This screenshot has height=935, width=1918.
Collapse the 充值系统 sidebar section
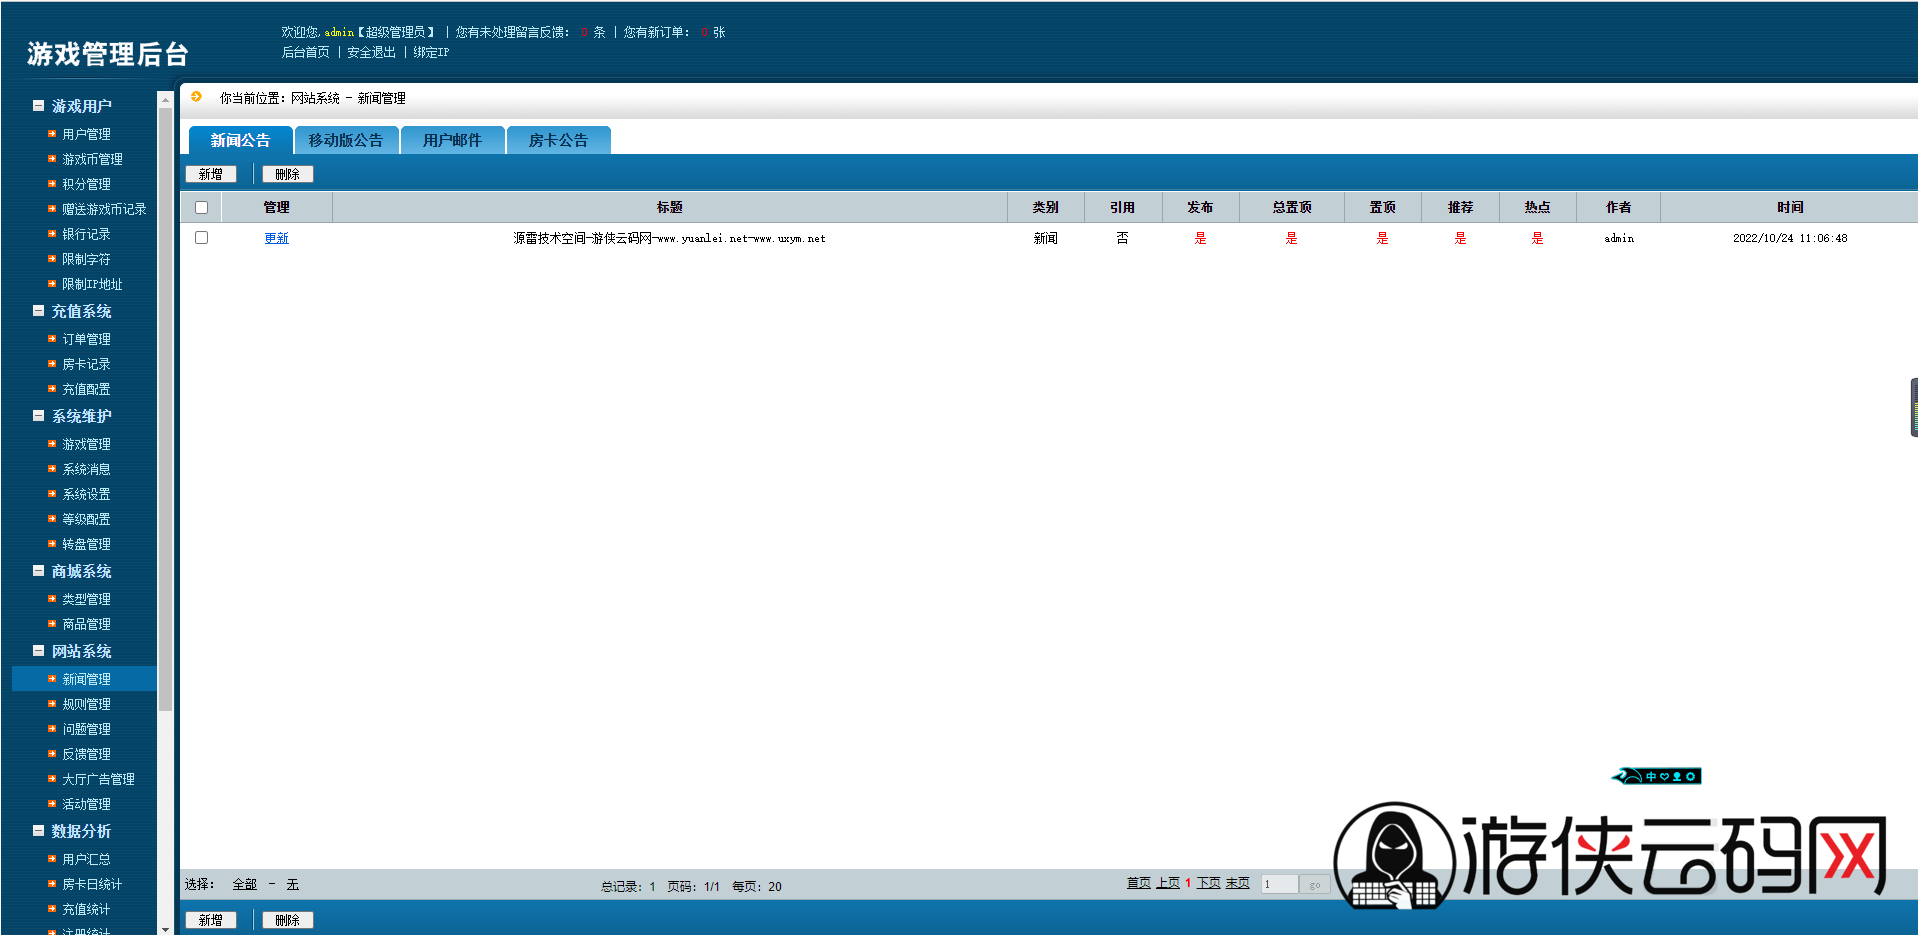pos(38,311)
